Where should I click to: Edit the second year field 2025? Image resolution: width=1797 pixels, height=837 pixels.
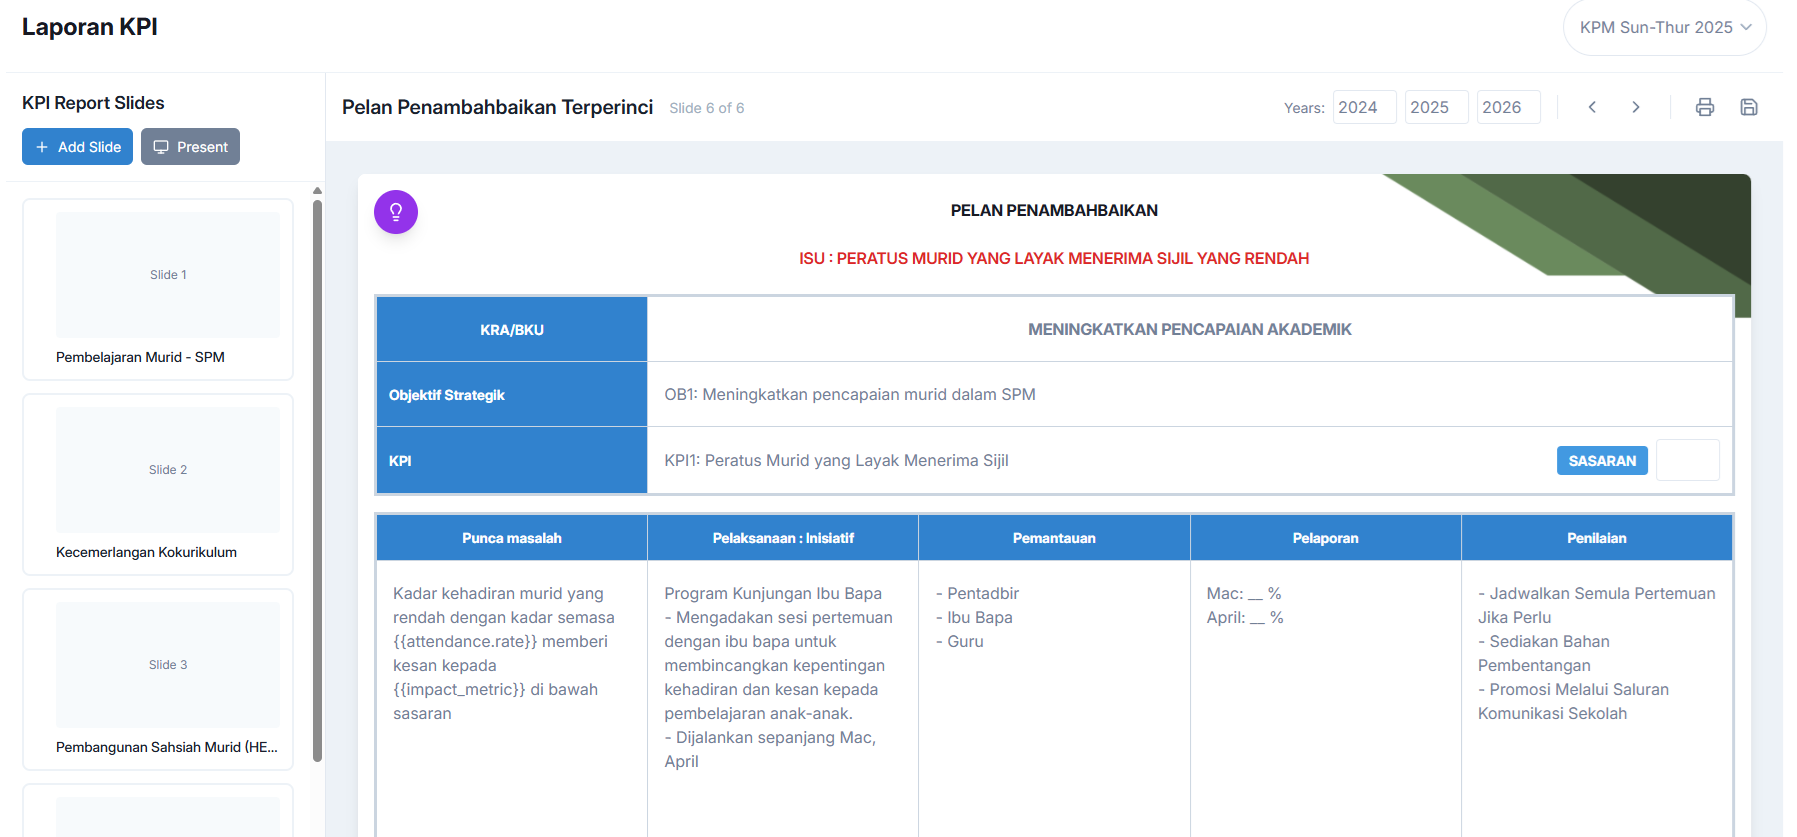pyautogui.click(x=1436, y=107)
